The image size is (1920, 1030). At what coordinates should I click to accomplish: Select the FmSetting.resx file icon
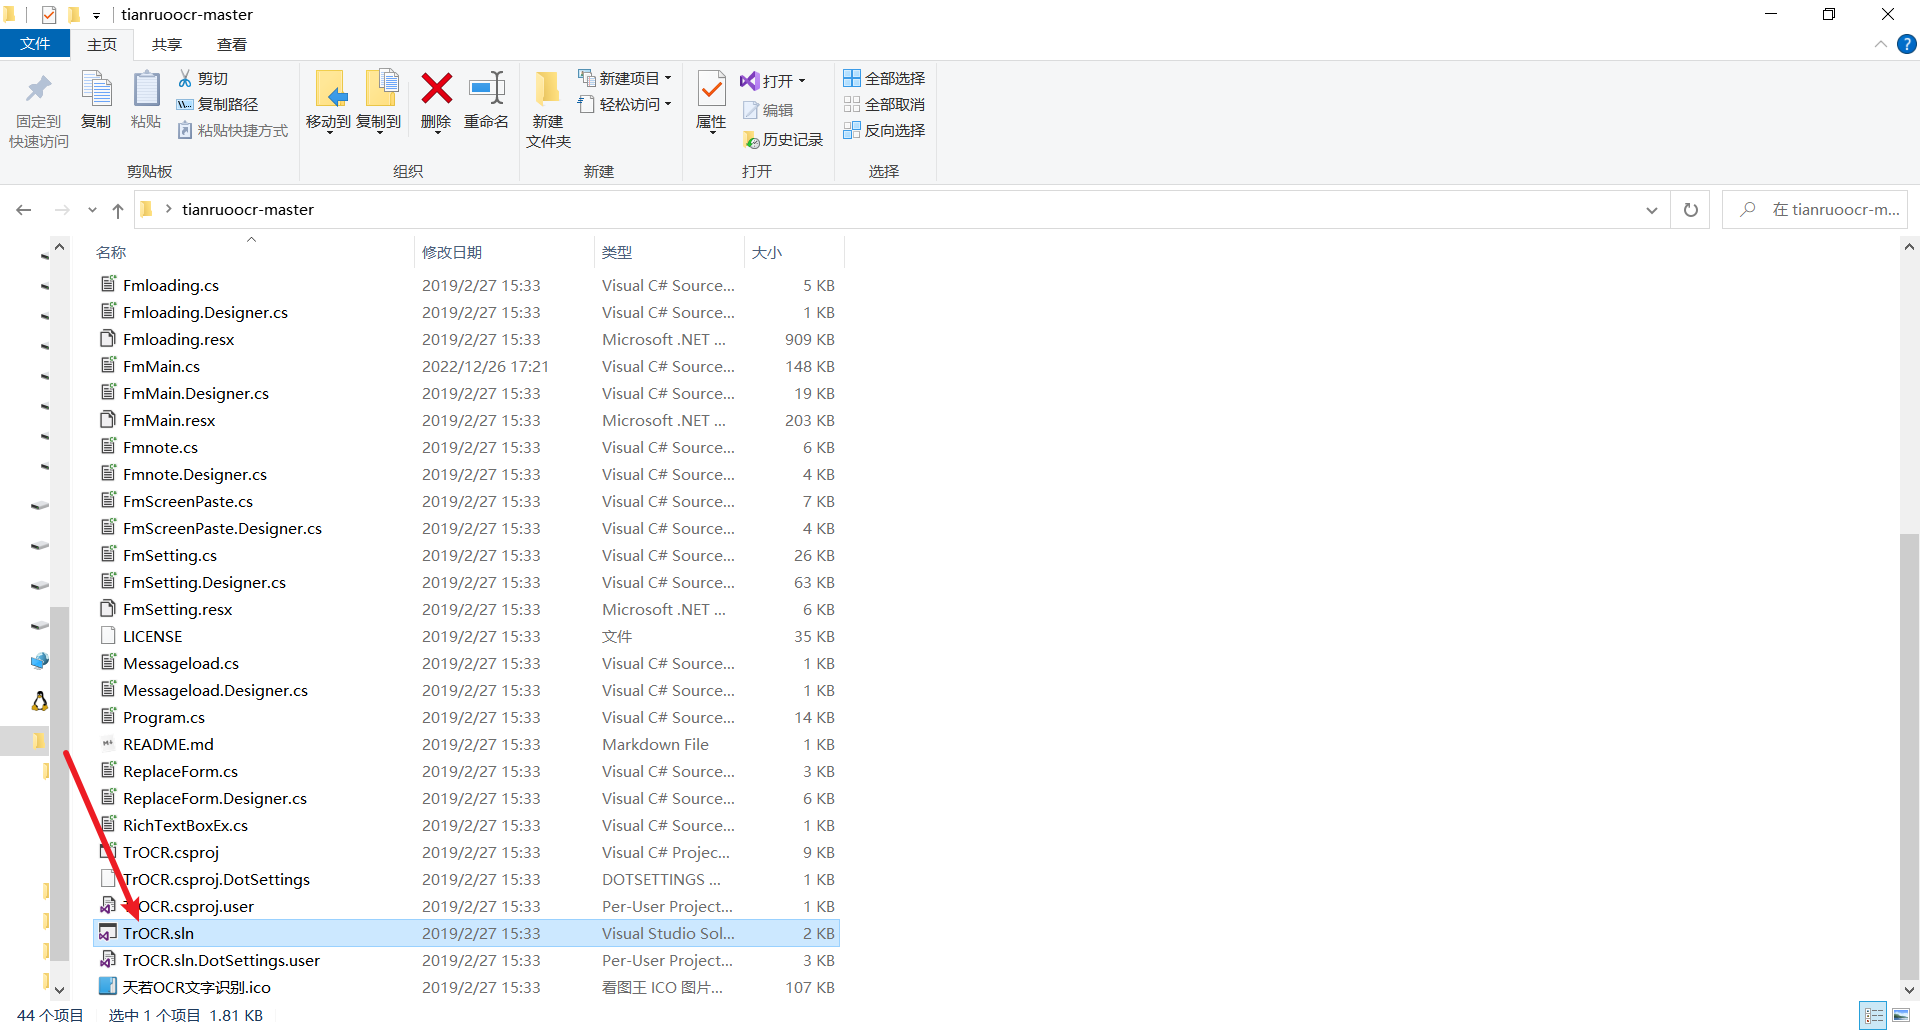pyautogui.click(x=108, y=609)
